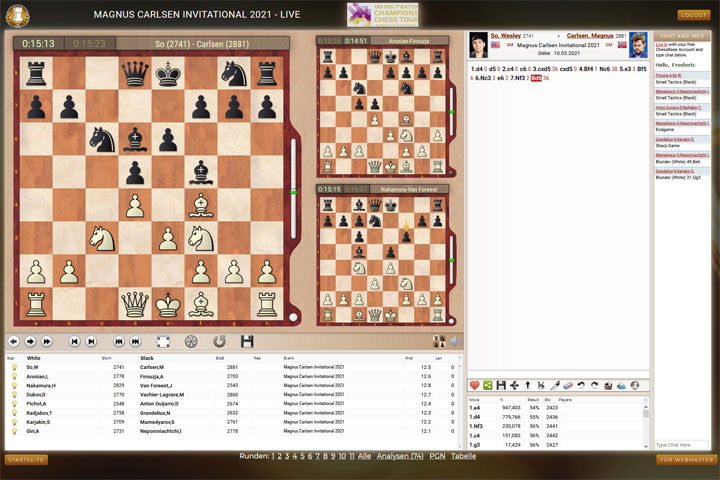Select the pen annotation icon

[555, 385]
